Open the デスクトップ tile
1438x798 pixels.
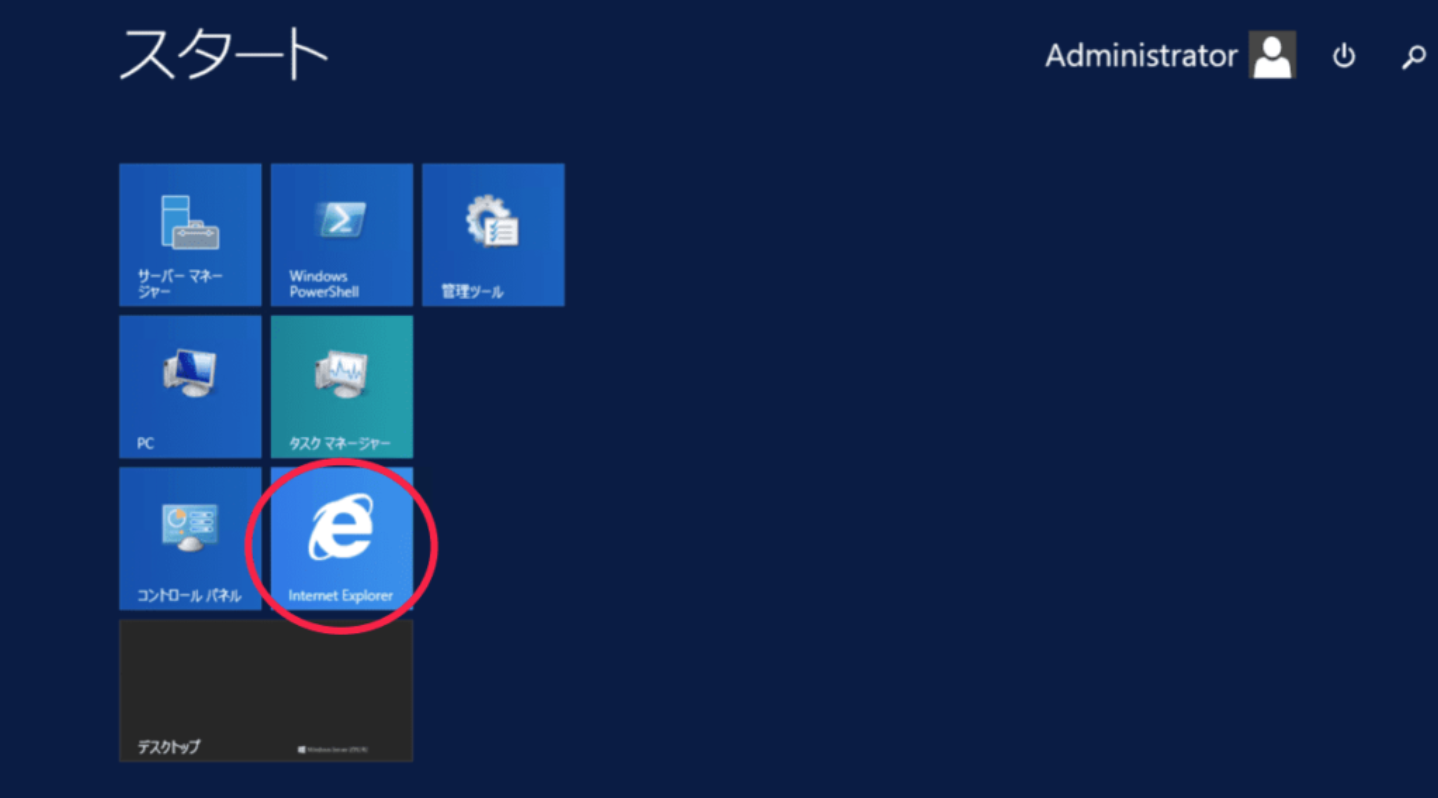[x=266, y=690]
